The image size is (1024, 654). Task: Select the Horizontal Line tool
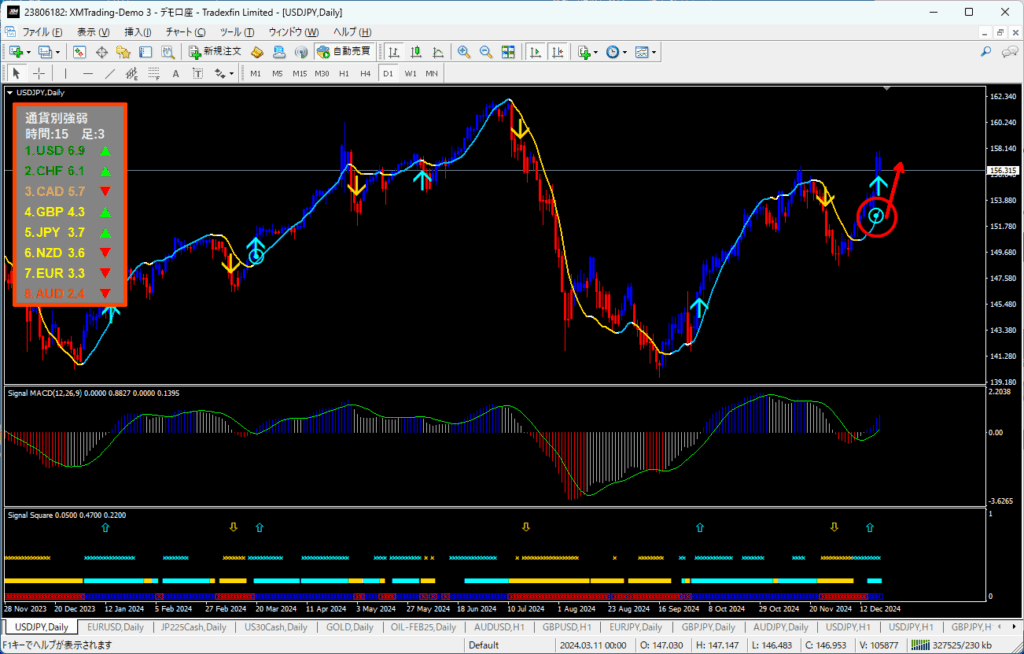click(88, 73)
